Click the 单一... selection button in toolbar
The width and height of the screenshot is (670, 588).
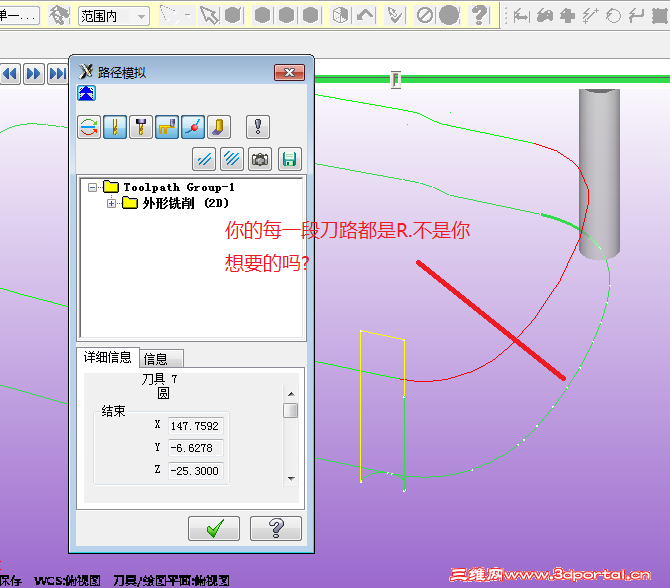pyautogui.click(x=20, y=16)
